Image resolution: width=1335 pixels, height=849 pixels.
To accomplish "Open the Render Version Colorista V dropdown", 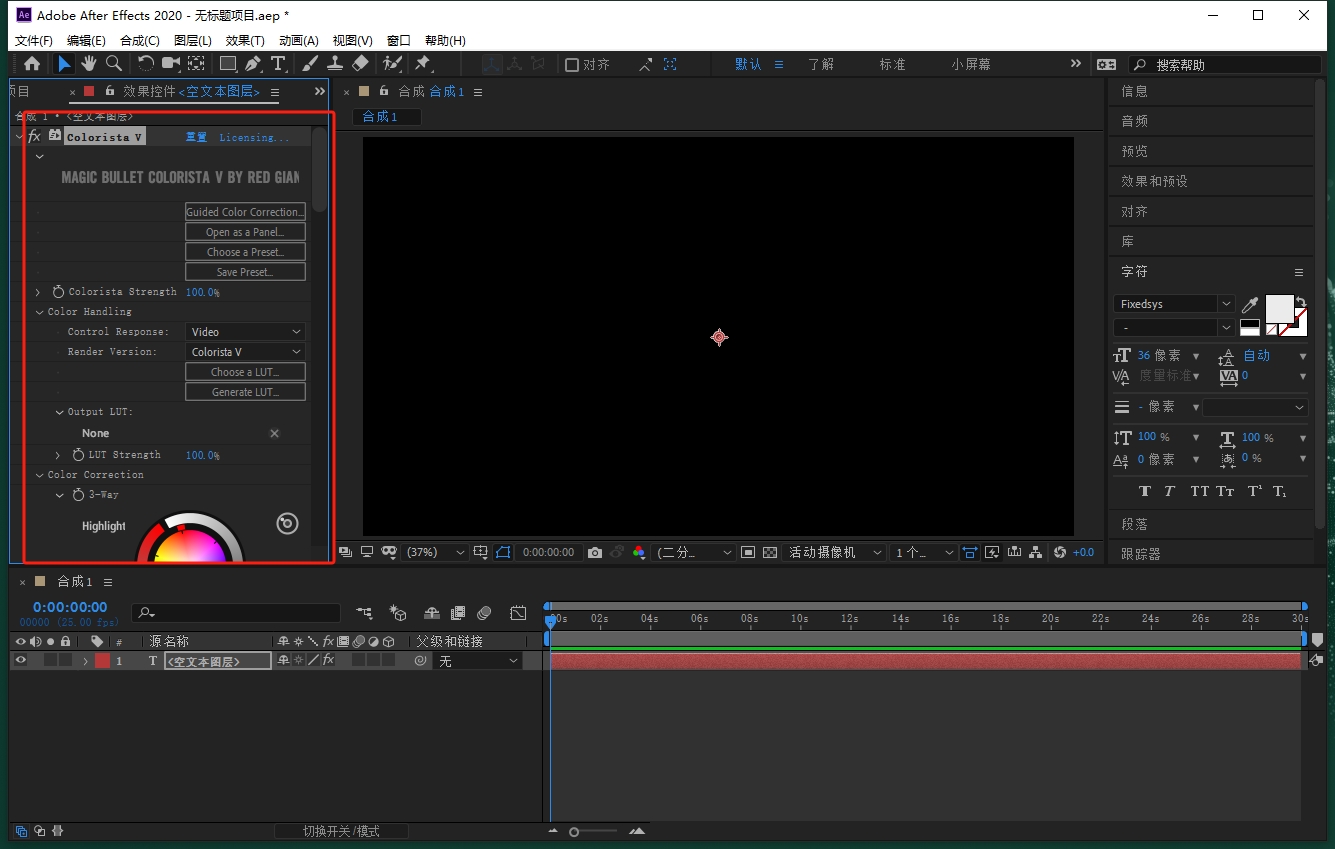I will click(245, 352).
